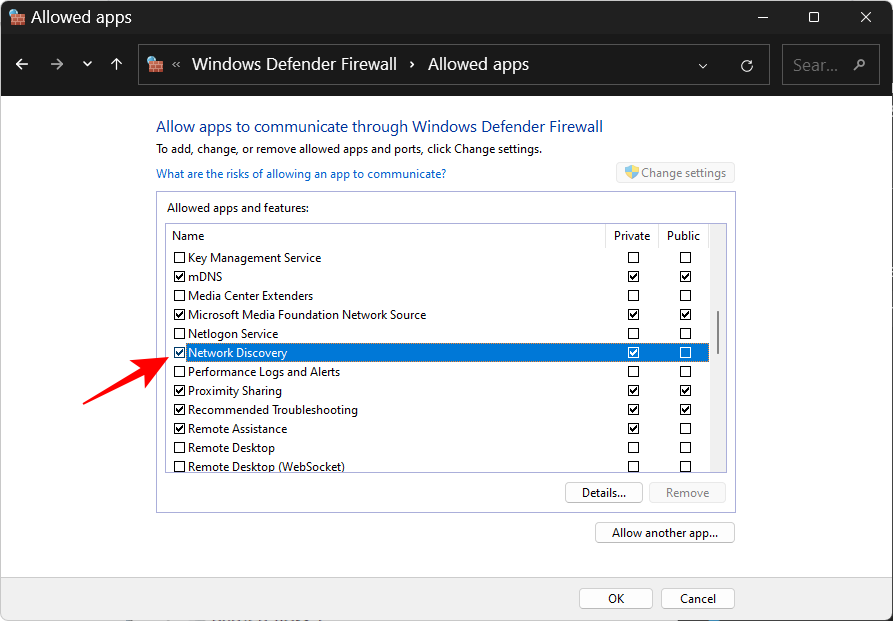Click the shield icon on Change settings
The width and height of the screenshot is (893, 621).
point(630,172)
